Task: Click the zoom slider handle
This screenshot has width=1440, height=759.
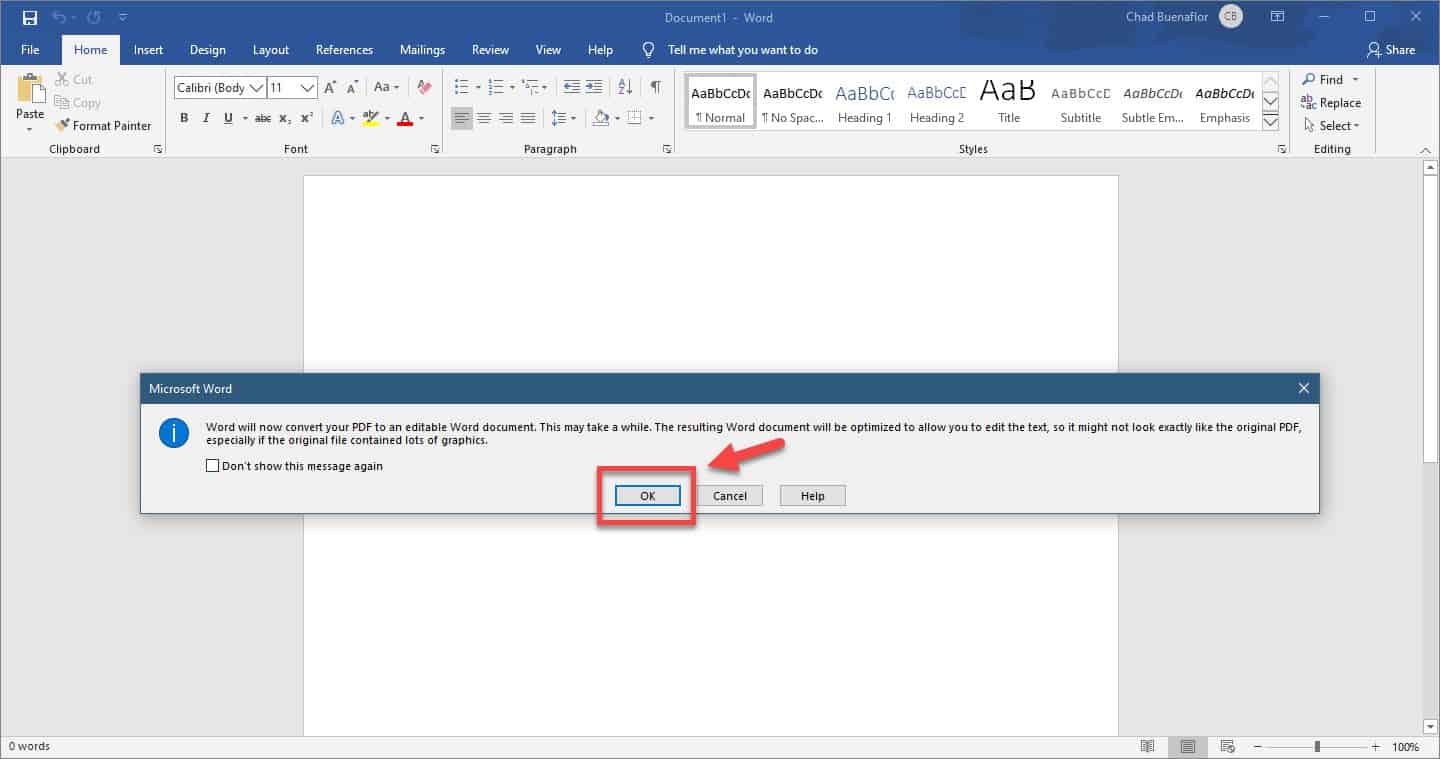Action: point(1317,747)
